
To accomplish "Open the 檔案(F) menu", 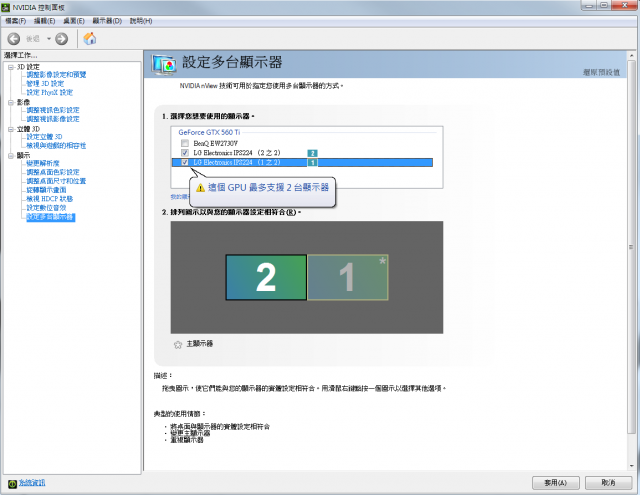I will coord(16,21).
